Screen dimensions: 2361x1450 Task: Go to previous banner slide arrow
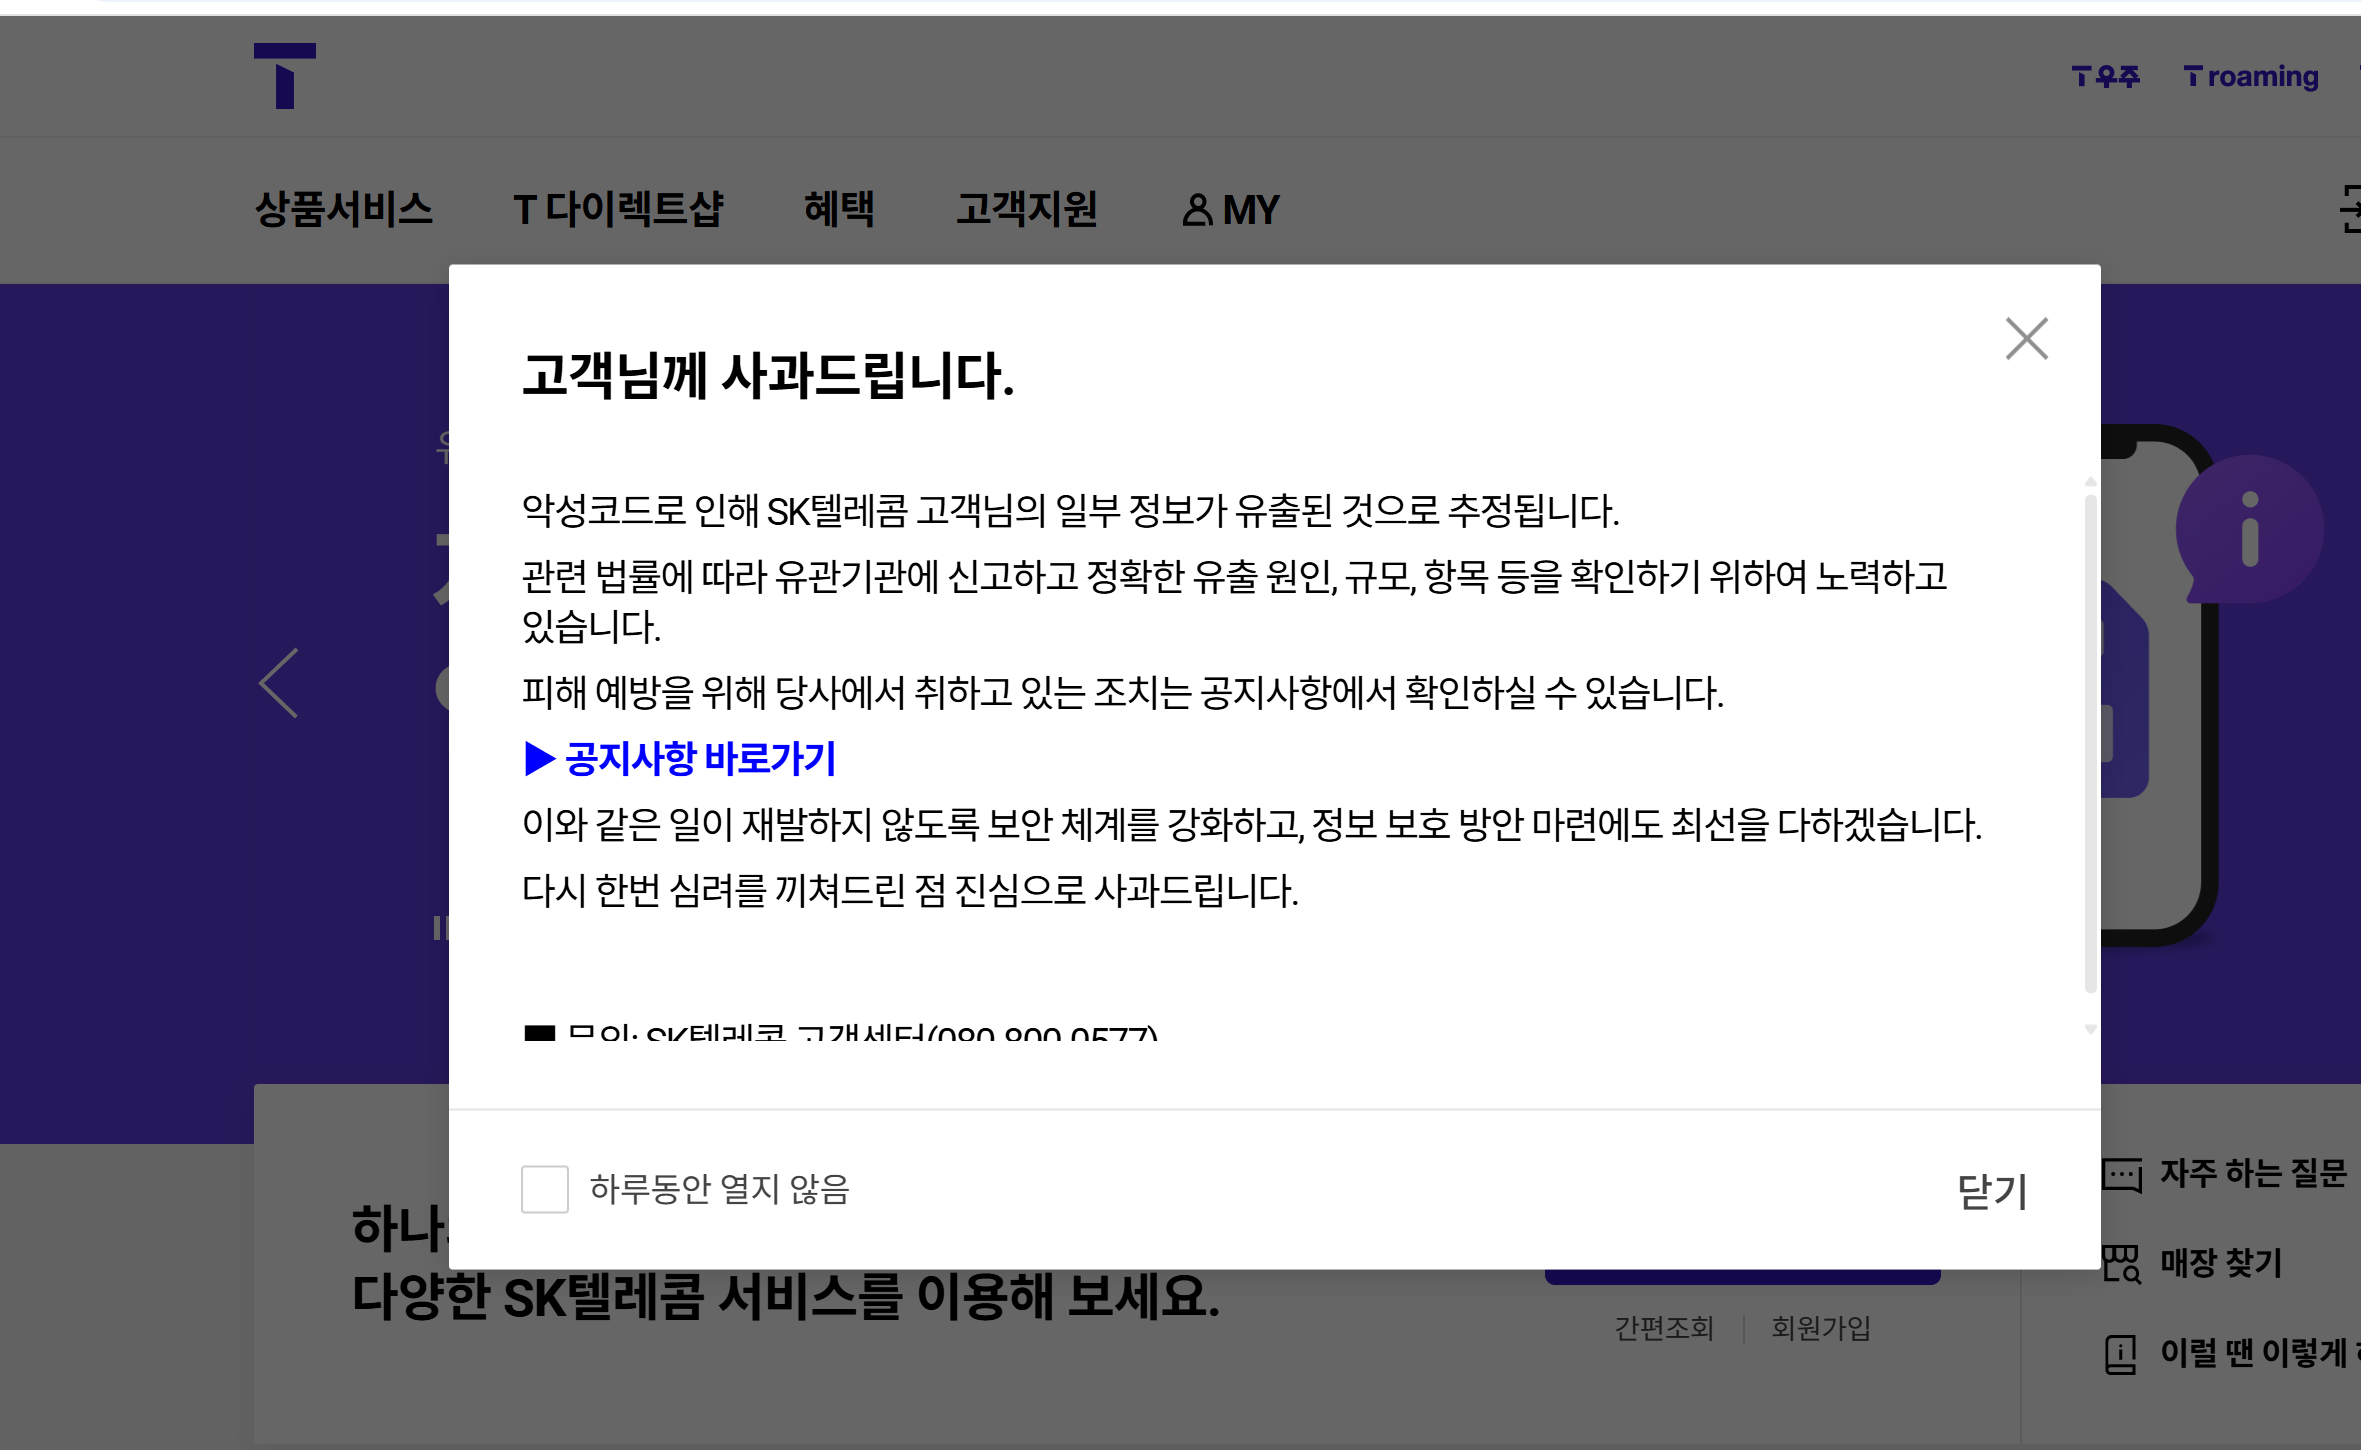(x=279, y=683)
